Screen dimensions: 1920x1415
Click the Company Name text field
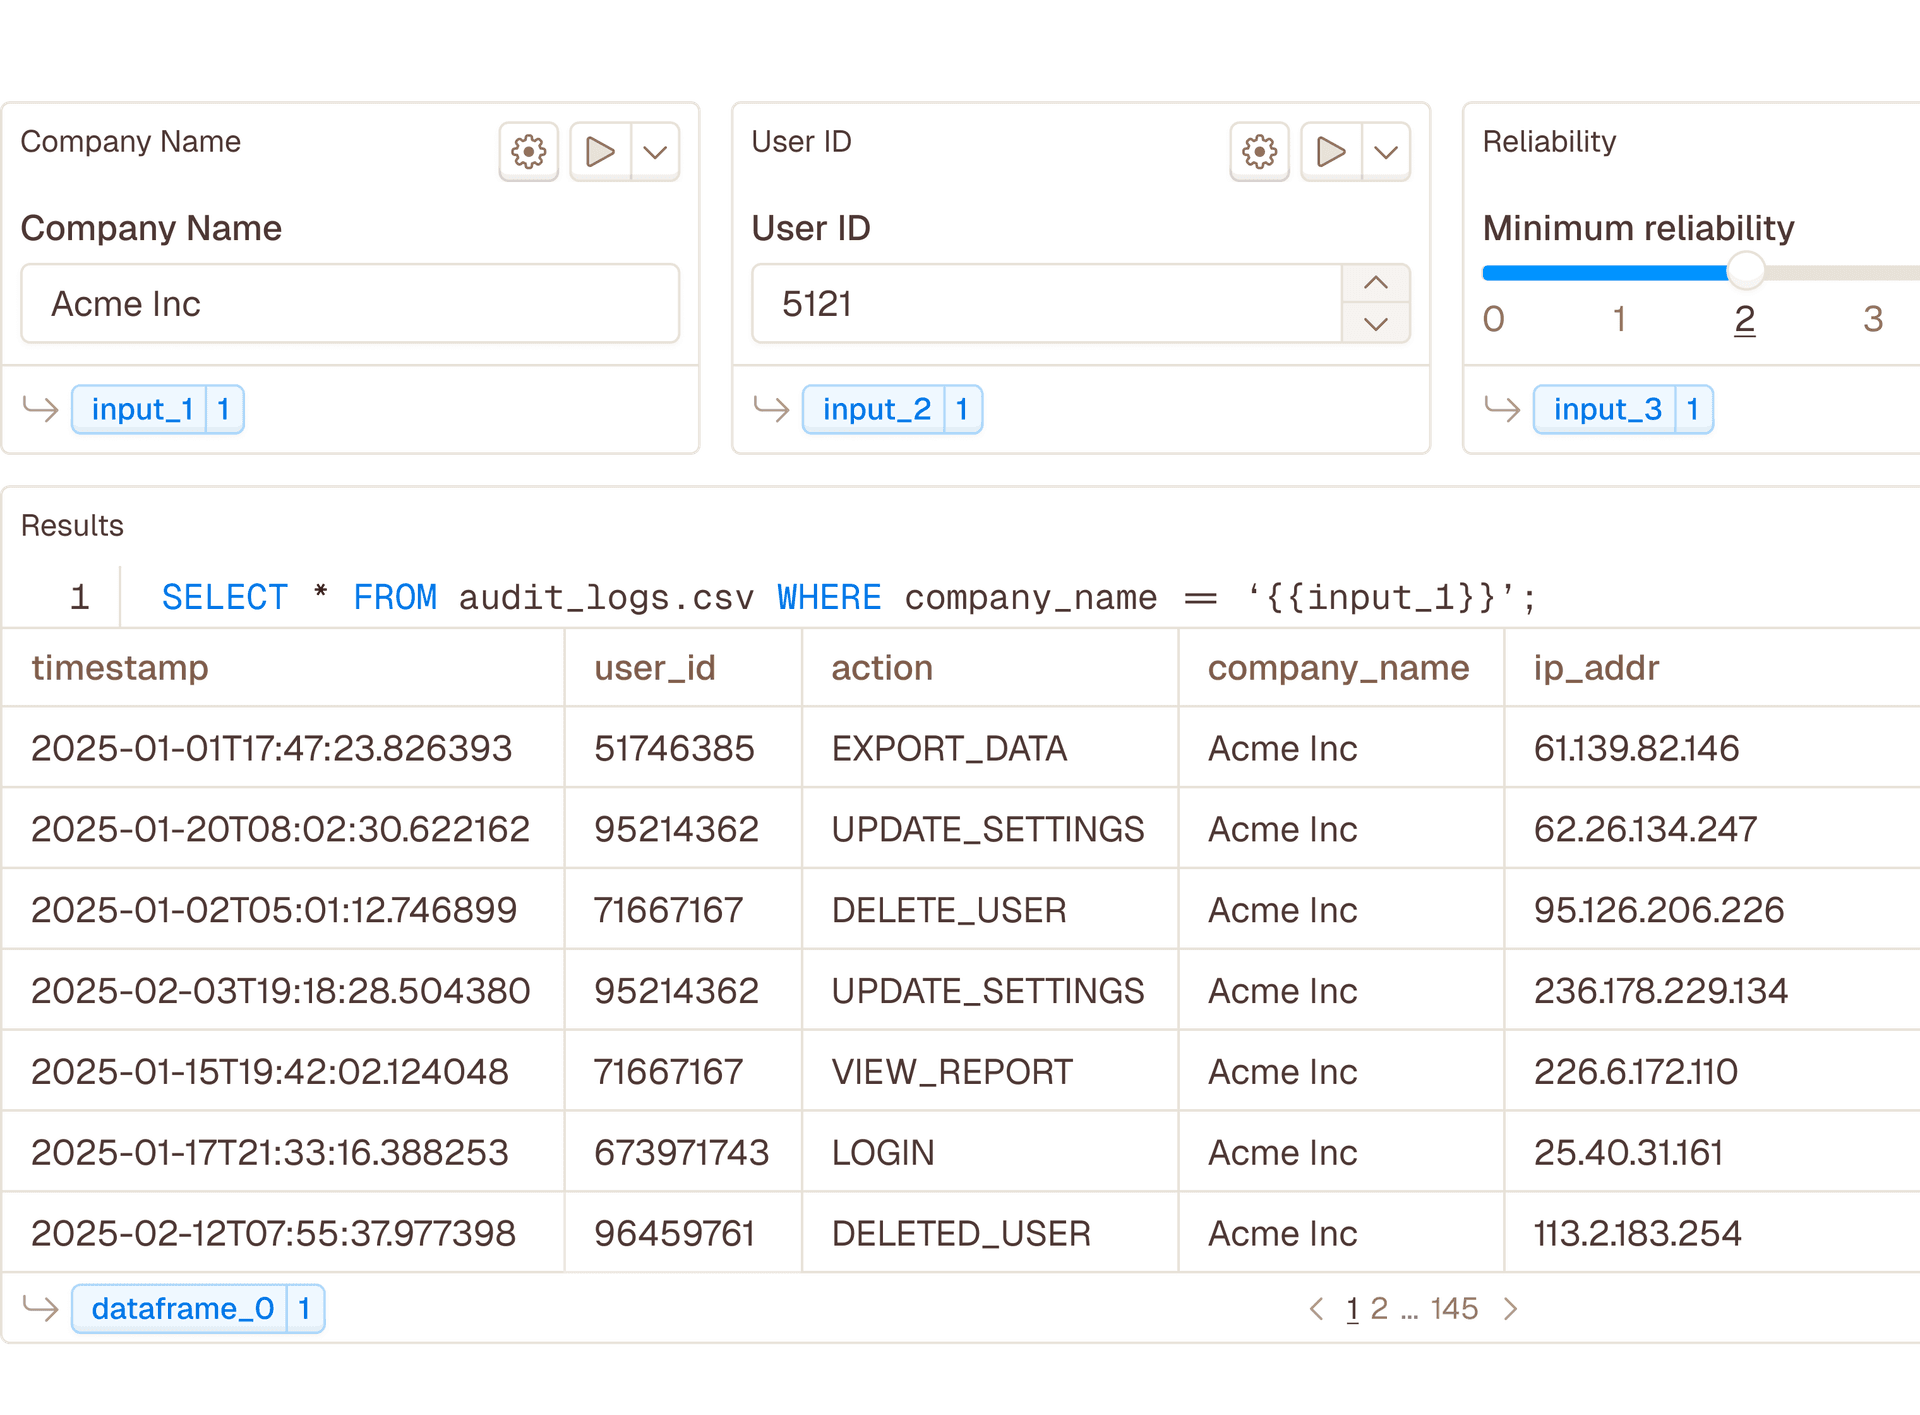pos(350,304)
